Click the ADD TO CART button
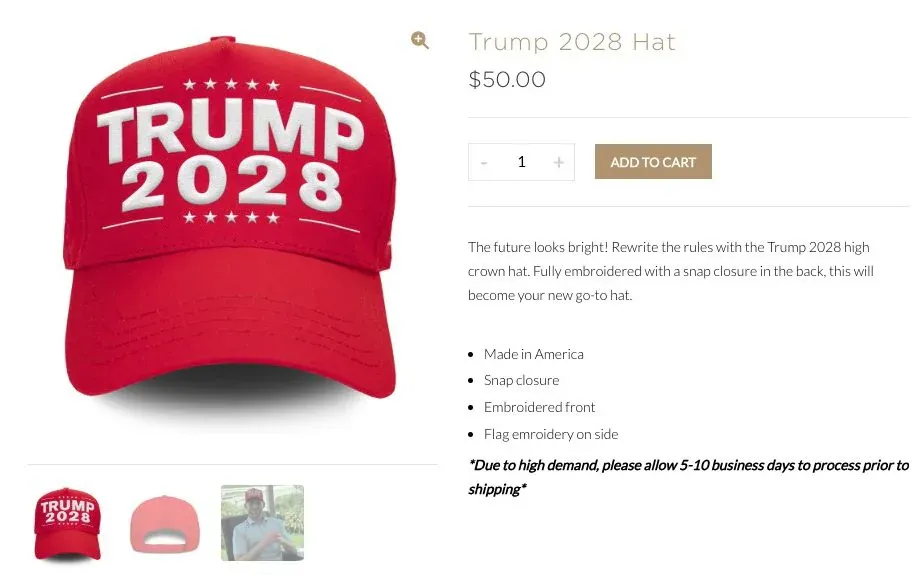 tap(653, 161)
